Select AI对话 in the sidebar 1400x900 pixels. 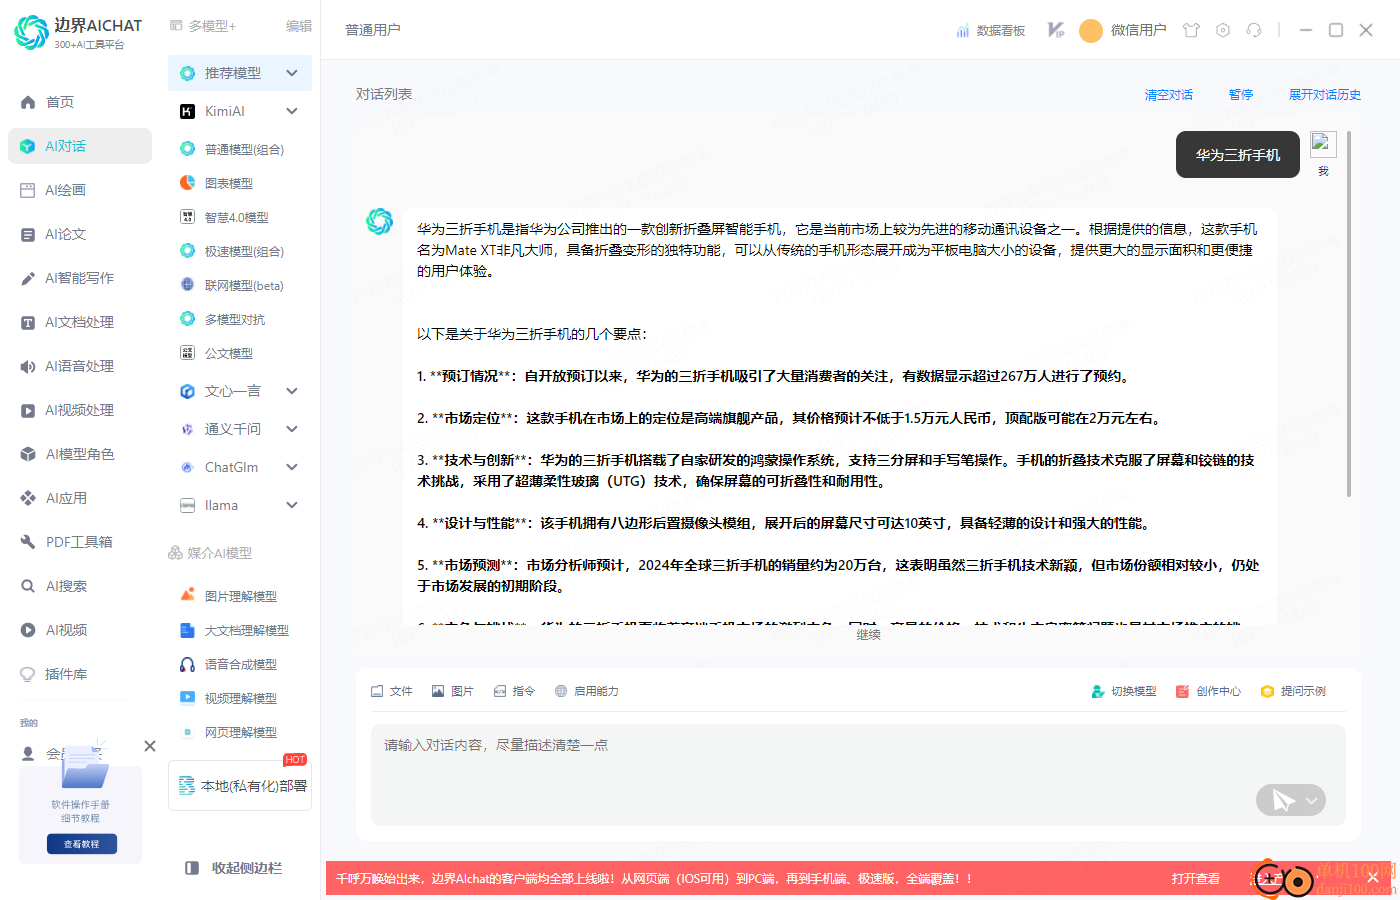[80, 146]
